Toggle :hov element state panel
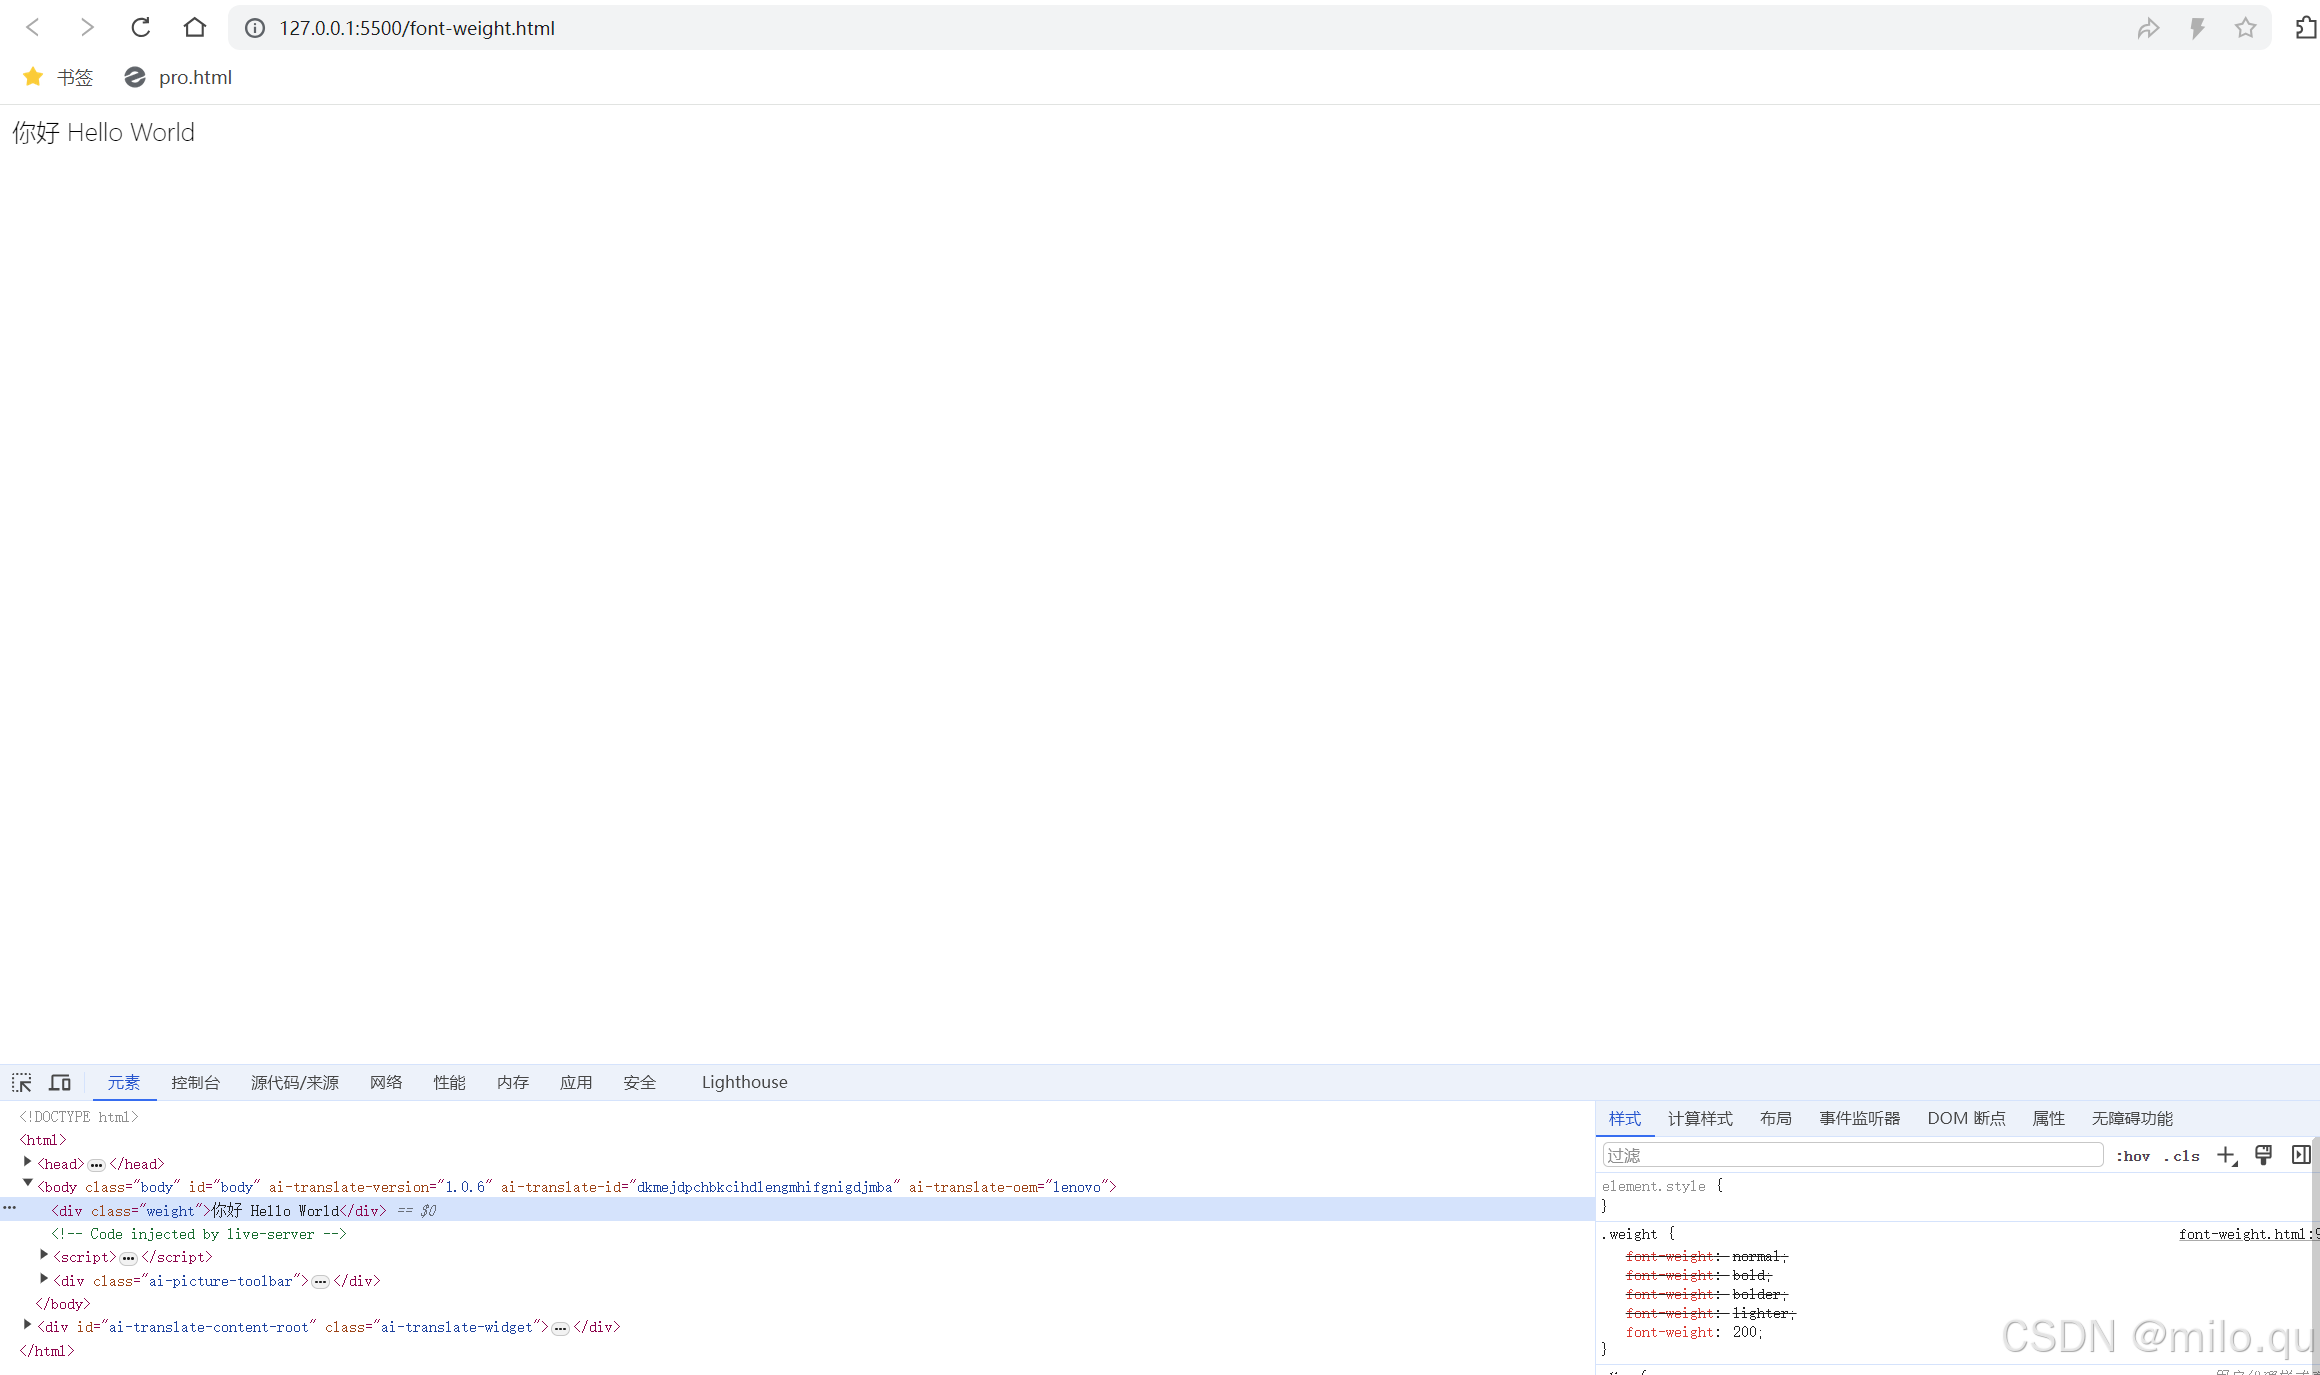Screen dimensions: 2320x1375 2133,1156
